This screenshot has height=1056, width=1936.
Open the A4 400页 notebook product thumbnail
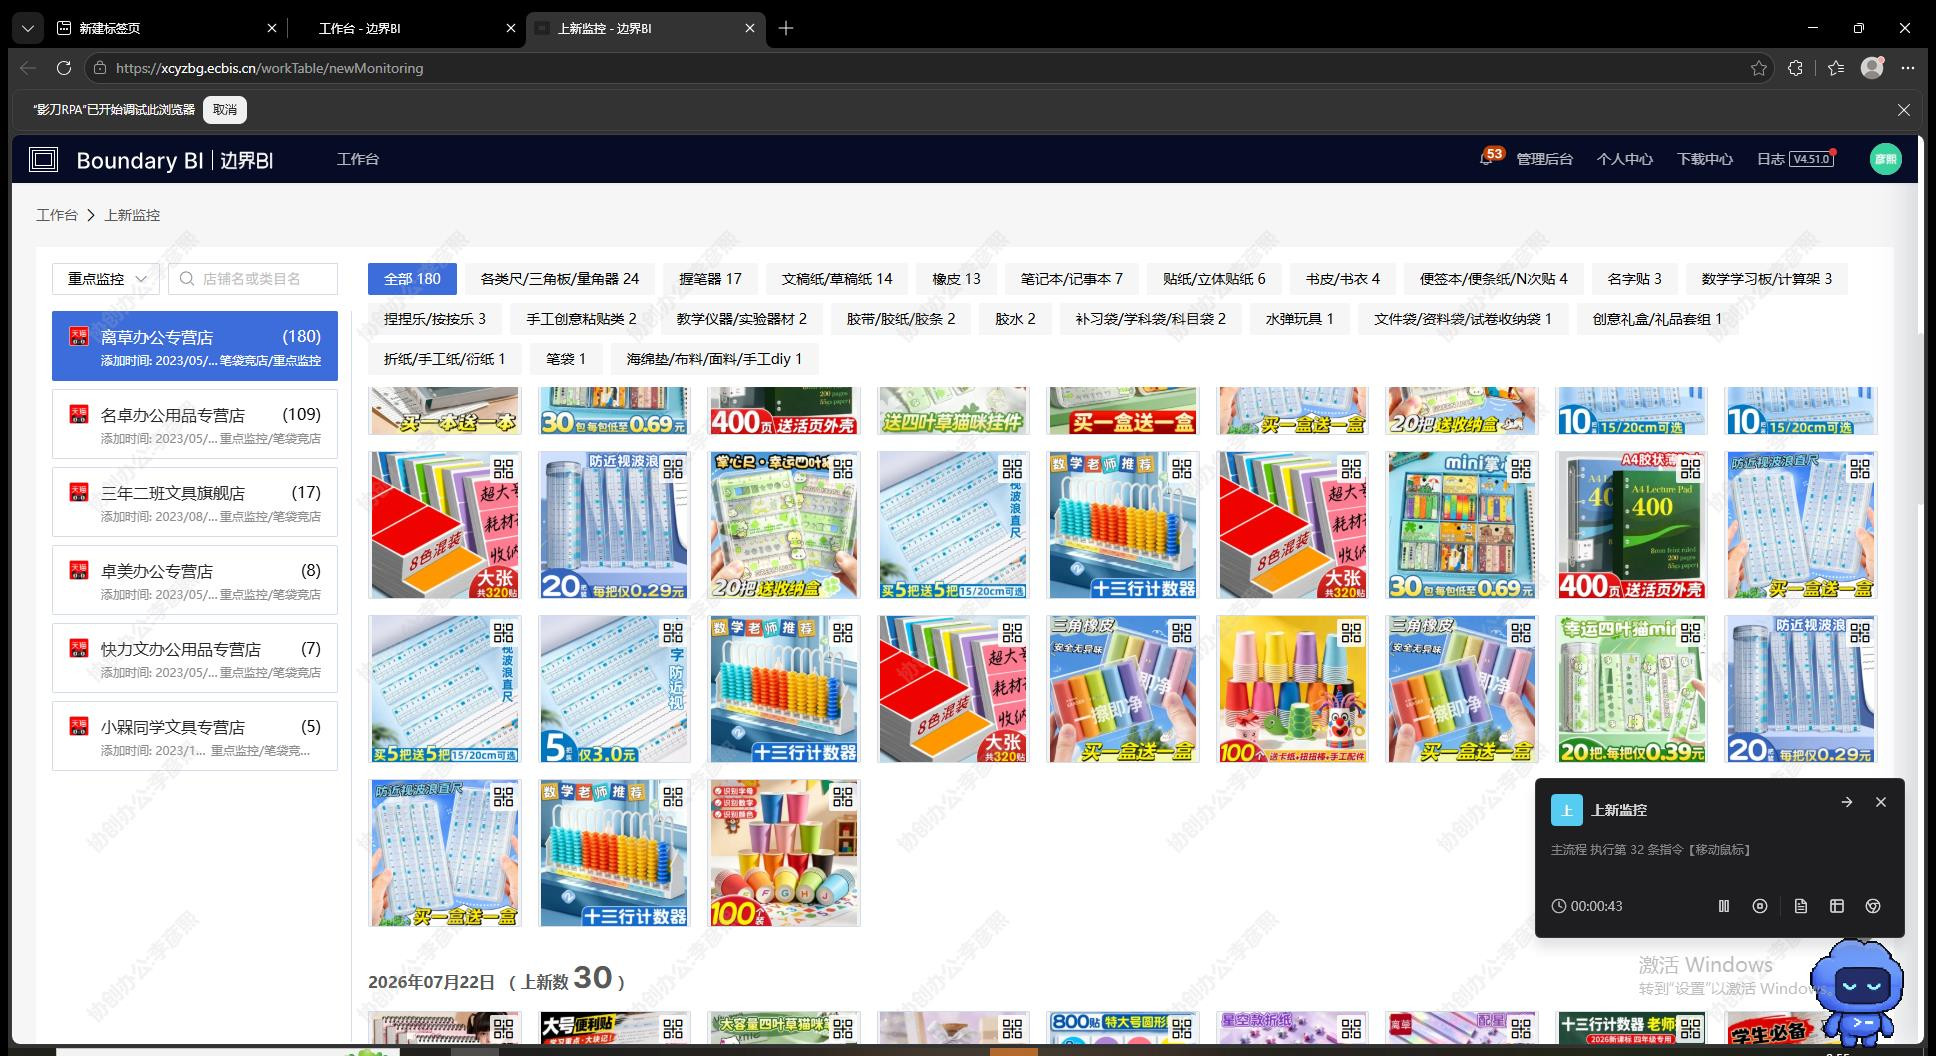coord(1632,525)
